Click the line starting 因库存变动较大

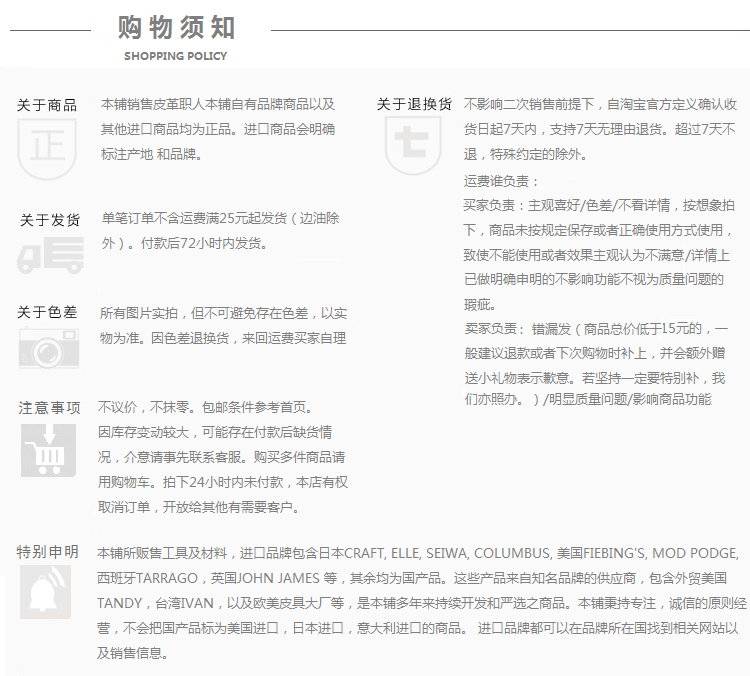click(x=215, y=432)
